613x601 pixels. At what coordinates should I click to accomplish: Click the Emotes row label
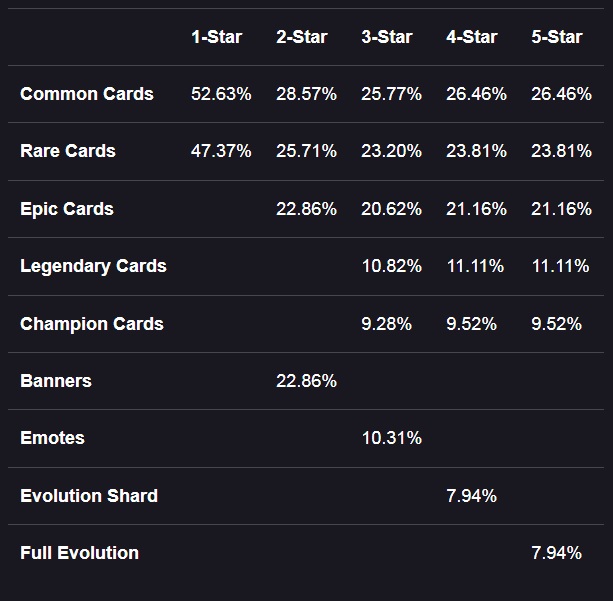(52, 438)
